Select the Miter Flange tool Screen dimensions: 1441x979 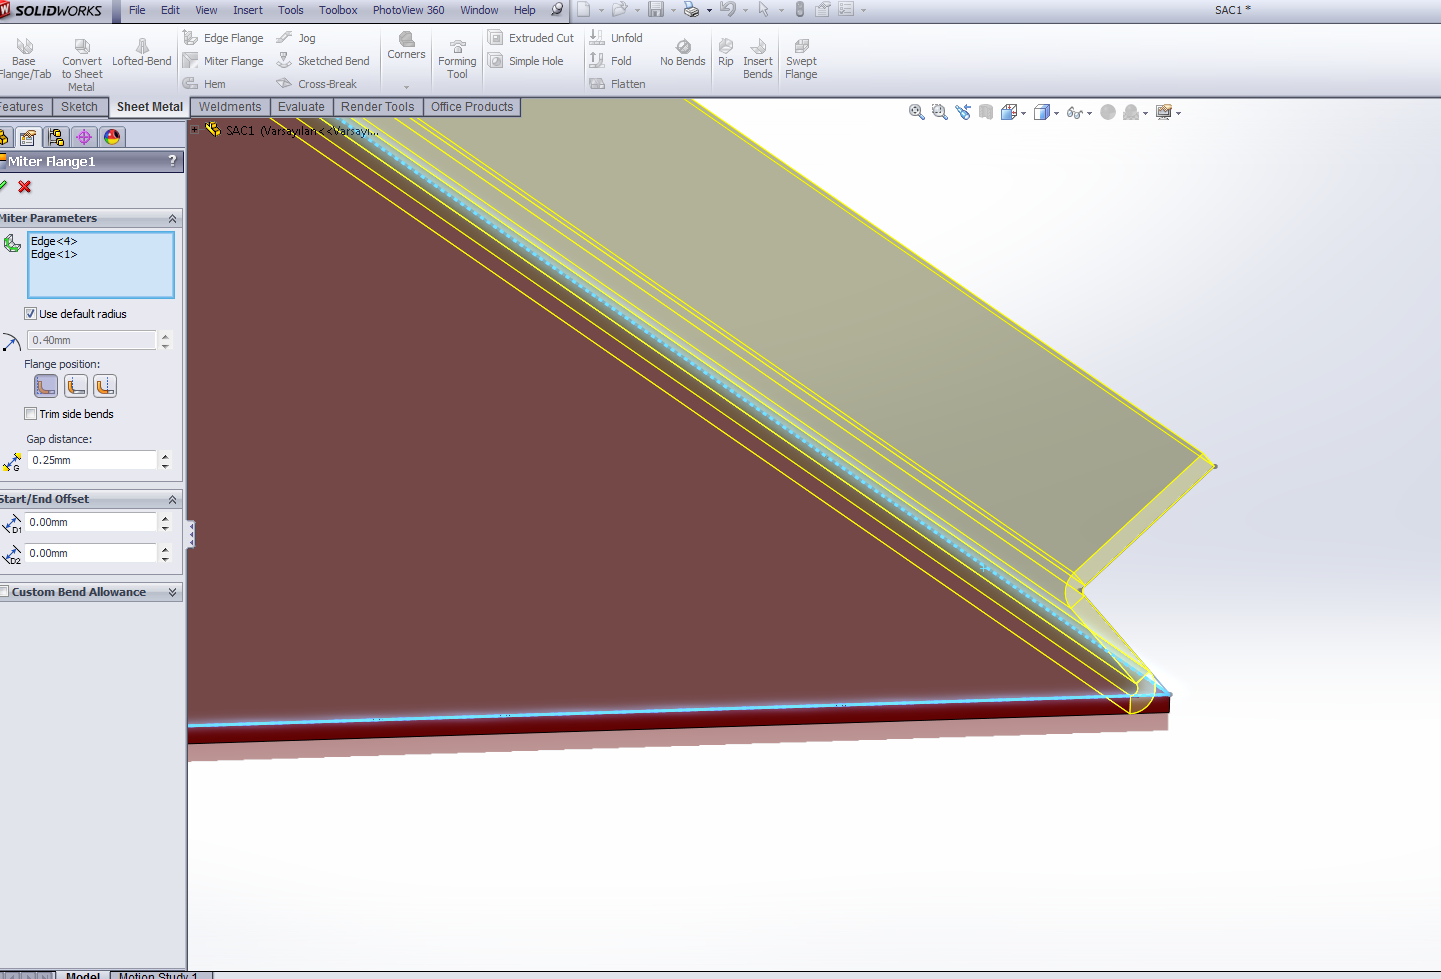(x=223, y=61)
